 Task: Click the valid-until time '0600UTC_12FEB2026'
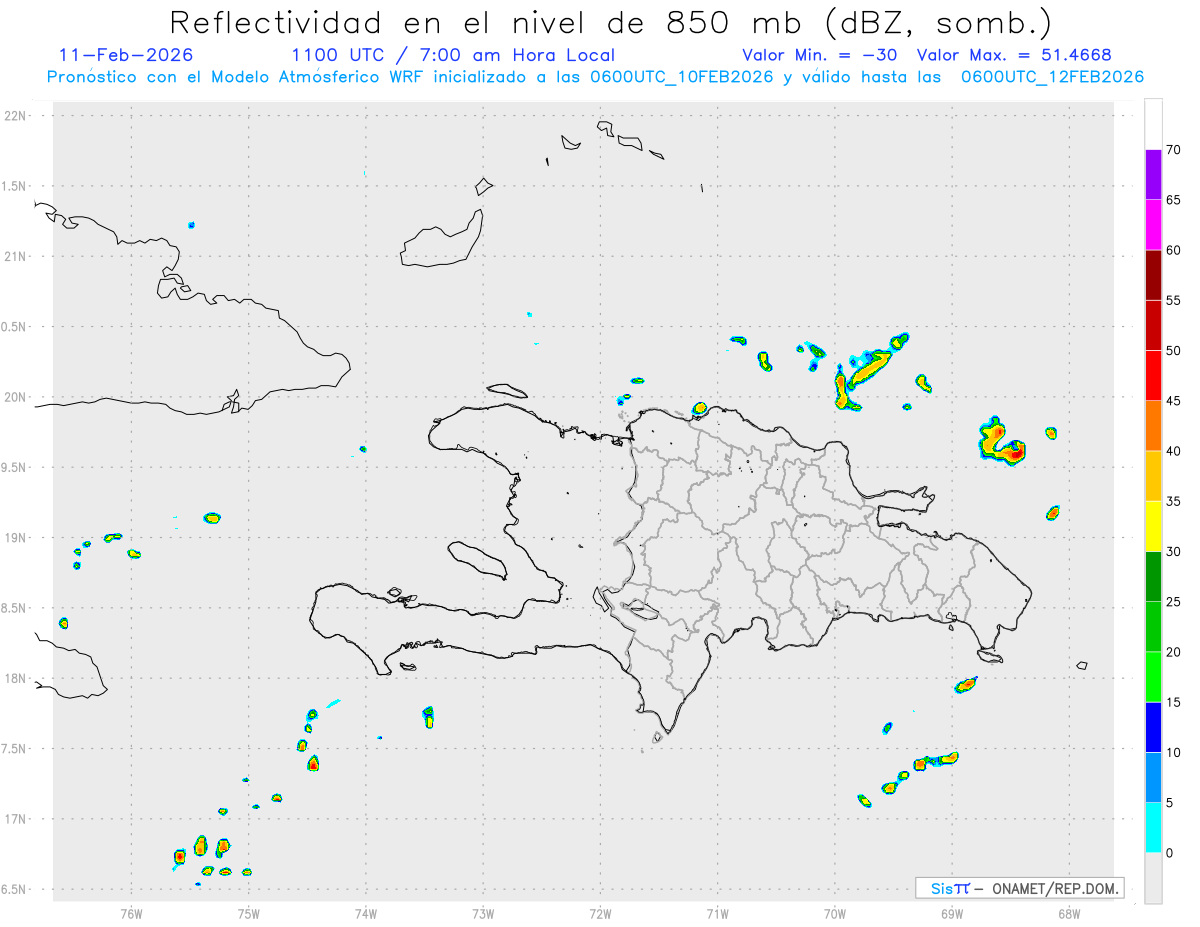[x=1052, y=77]
